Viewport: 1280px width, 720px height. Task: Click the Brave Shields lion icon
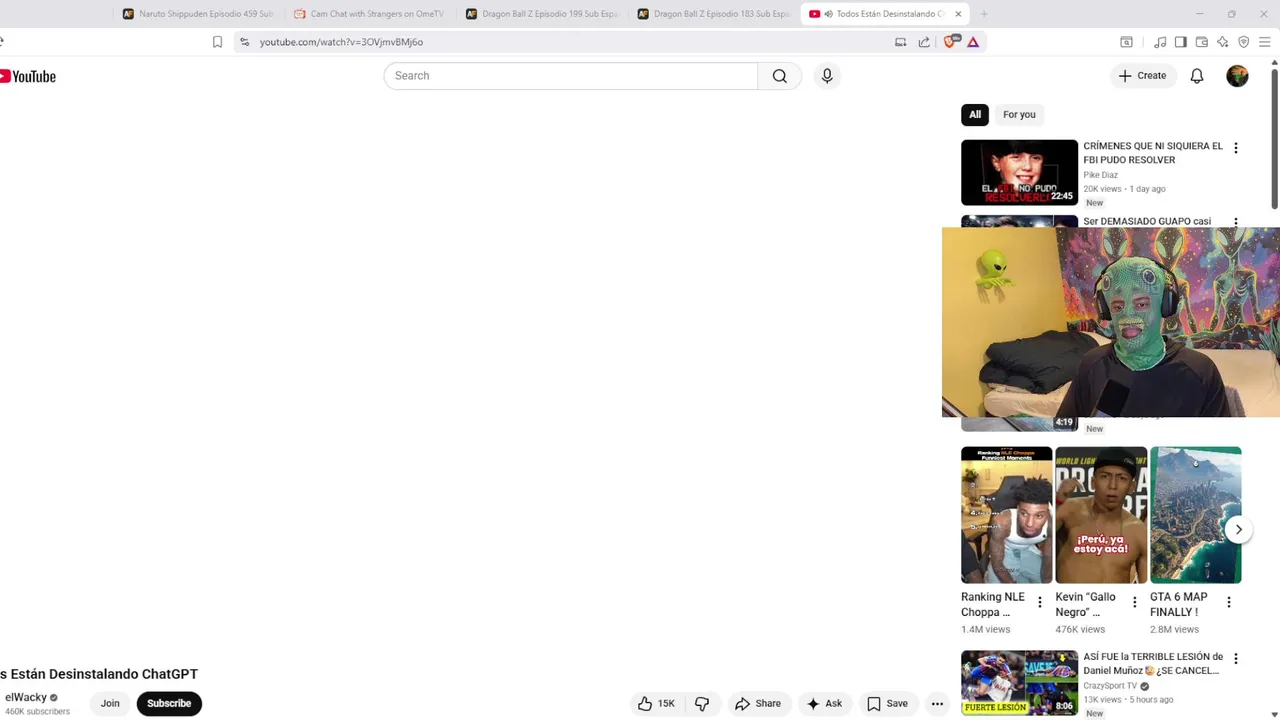click(x=950, y=42)
